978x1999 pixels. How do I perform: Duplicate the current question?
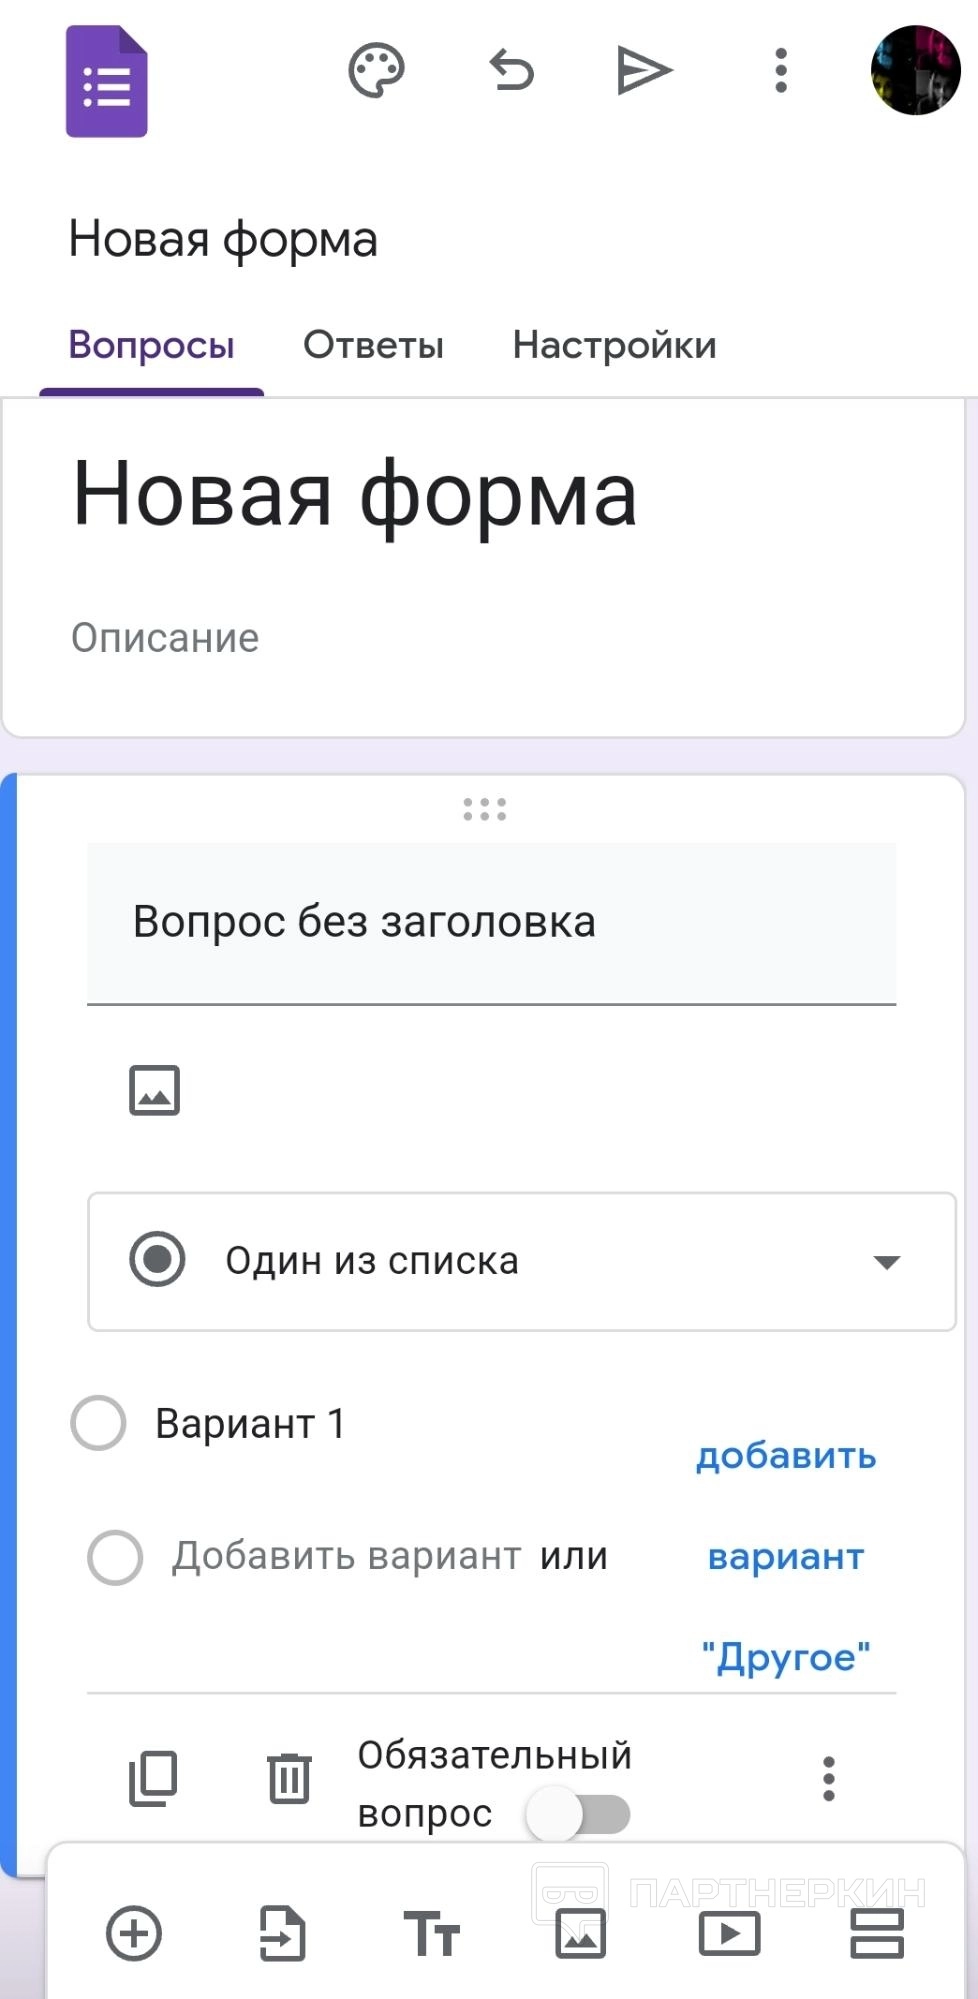tap(153, 1778)
